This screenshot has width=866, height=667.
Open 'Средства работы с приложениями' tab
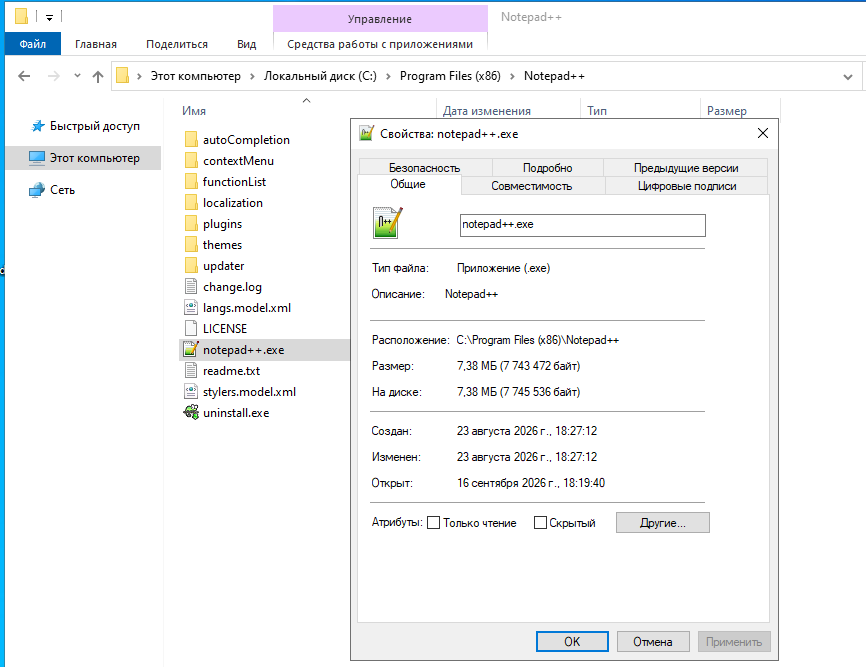coord(380,44)
